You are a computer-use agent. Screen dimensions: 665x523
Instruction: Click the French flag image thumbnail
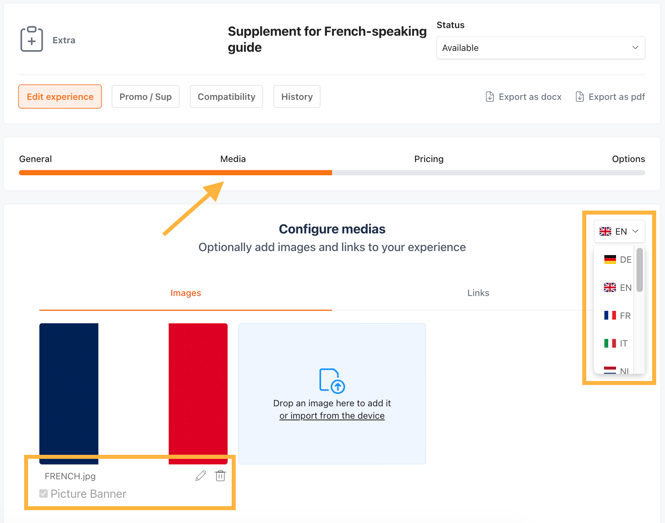(133, 393)
